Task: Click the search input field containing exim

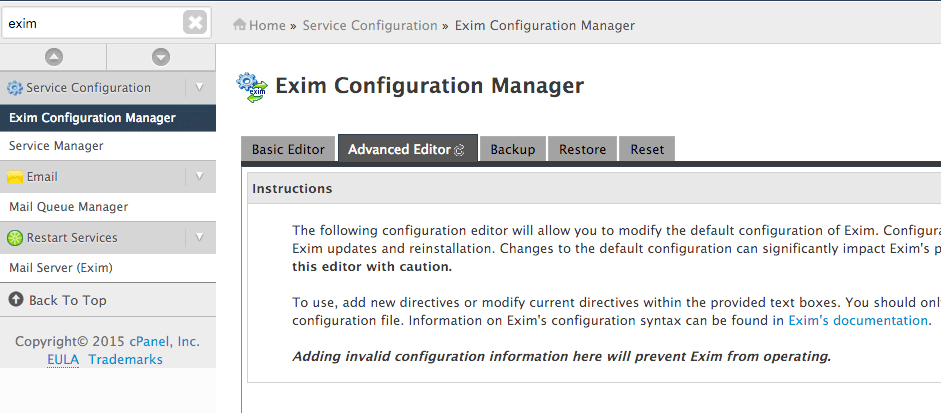Action: coord(90,22)
